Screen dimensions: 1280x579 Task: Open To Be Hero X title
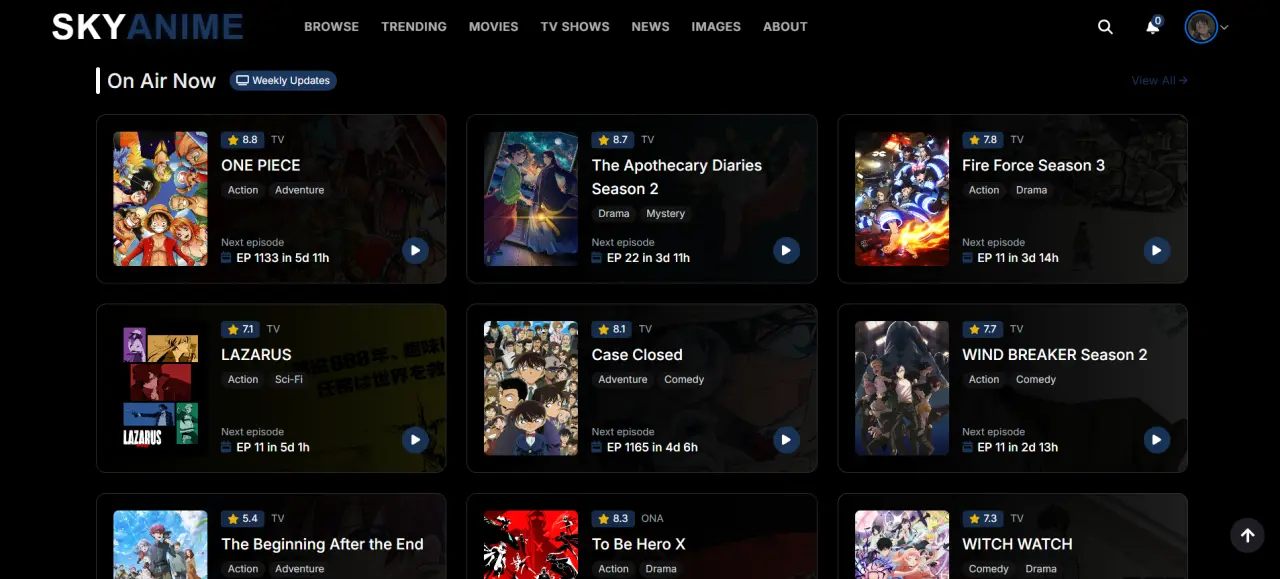[x=638, y=544]
